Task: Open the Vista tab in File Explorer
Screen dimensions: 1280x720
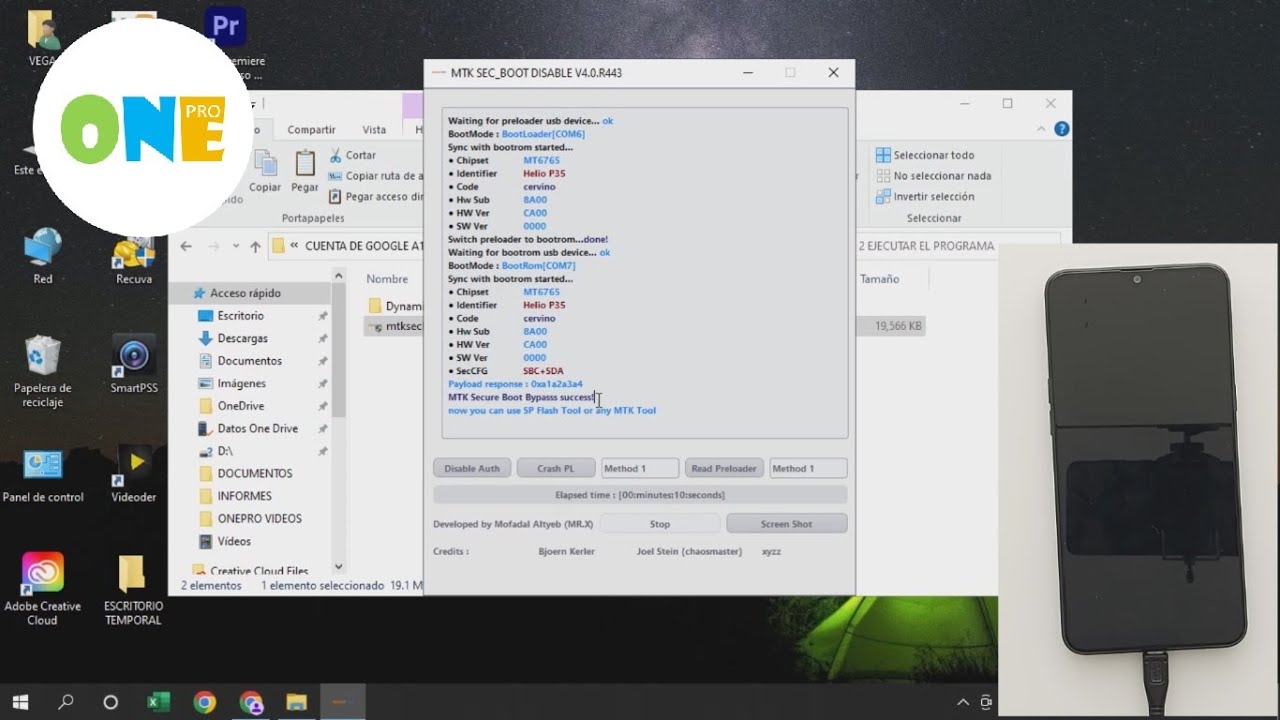Action: pos(374,130)
